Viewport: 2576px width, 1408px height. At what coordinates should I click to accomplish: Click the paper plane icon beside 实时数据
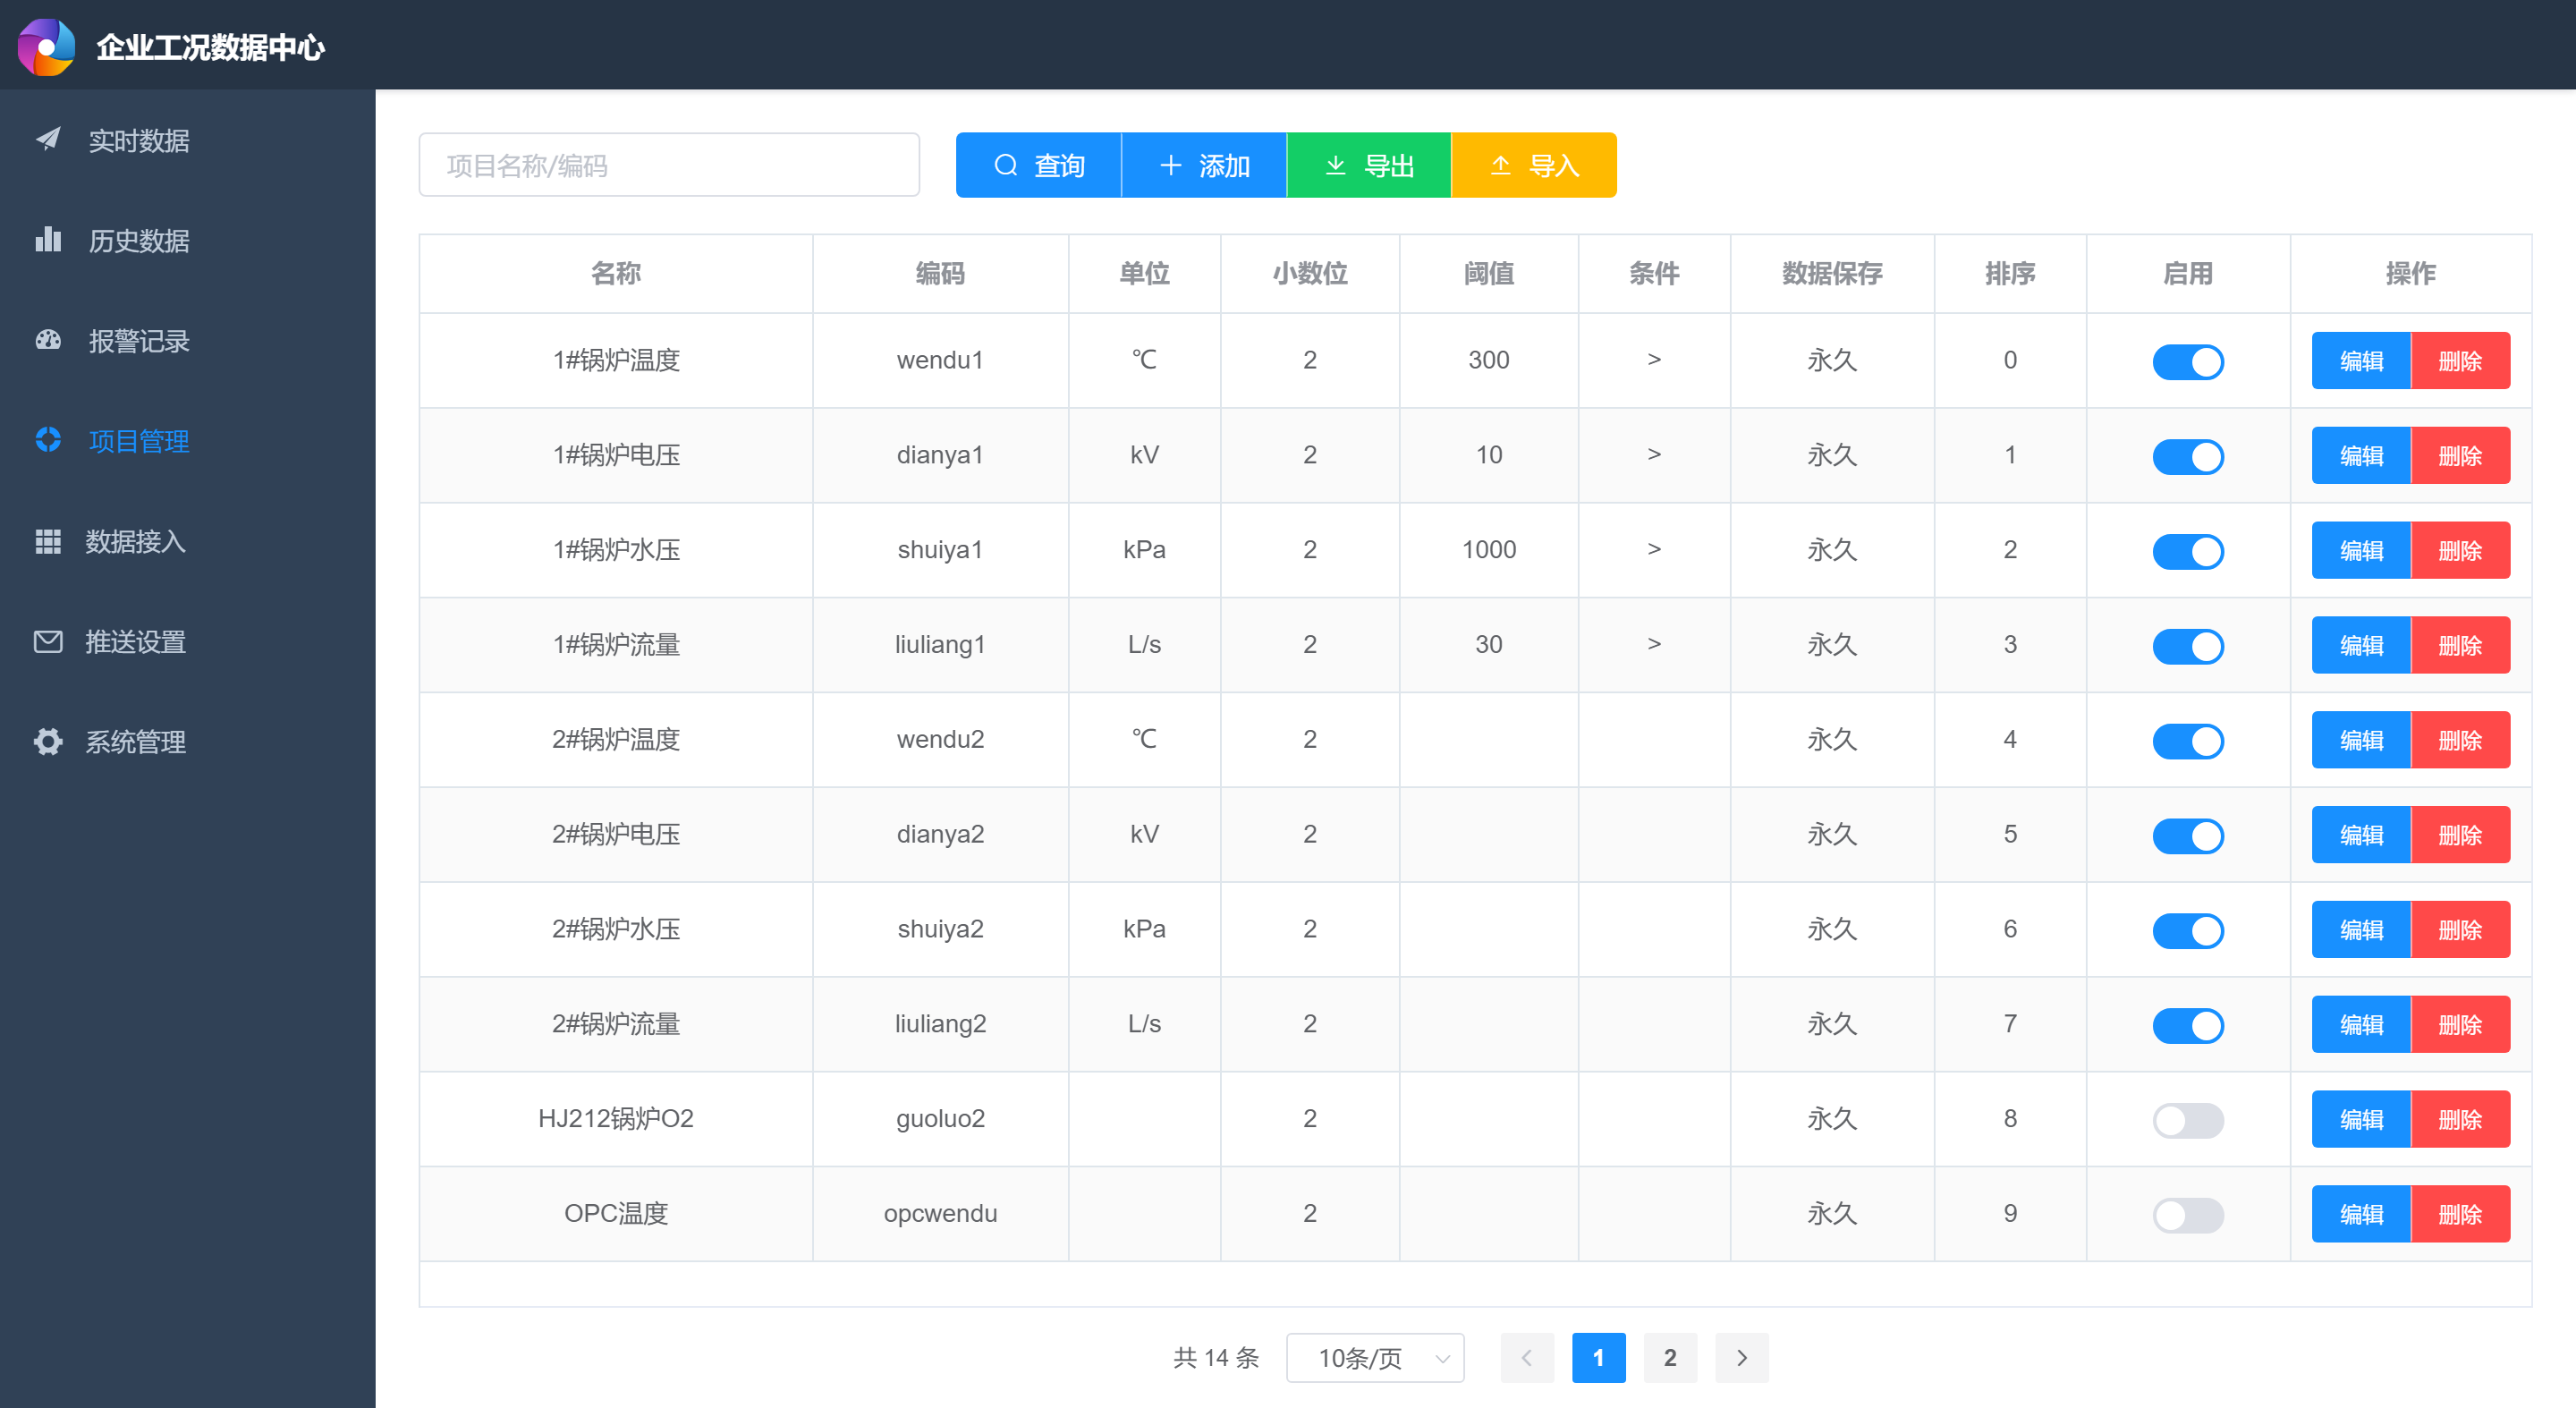[48, 138]
